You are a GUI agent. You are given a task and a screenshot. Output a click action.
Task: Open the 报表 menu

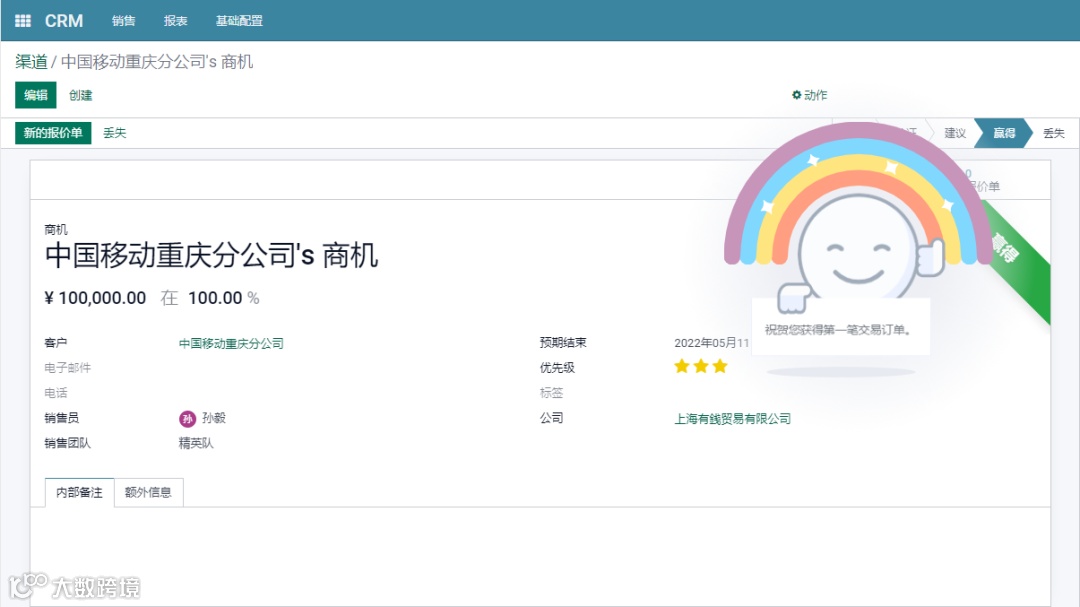(x=176, y=21)
